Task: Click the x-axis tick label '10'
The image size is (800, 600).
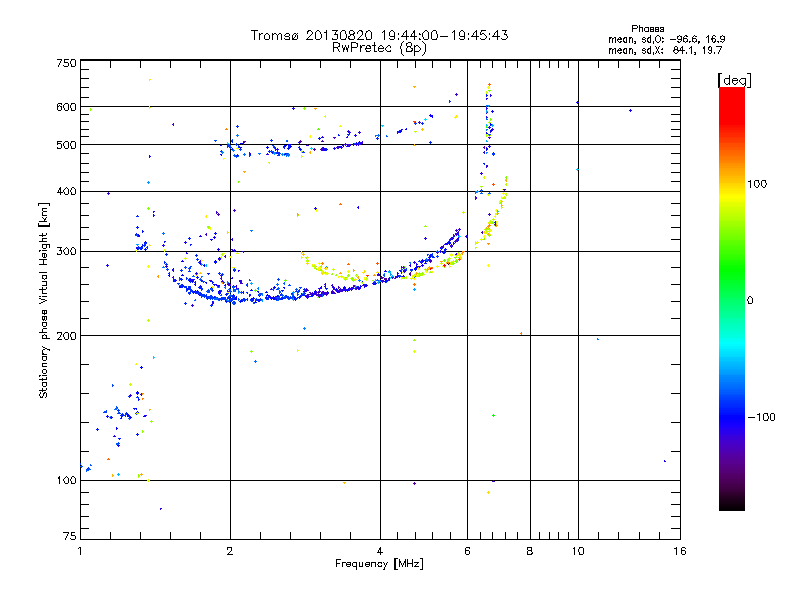Action: pyautogui.click(x=578, y=551)
